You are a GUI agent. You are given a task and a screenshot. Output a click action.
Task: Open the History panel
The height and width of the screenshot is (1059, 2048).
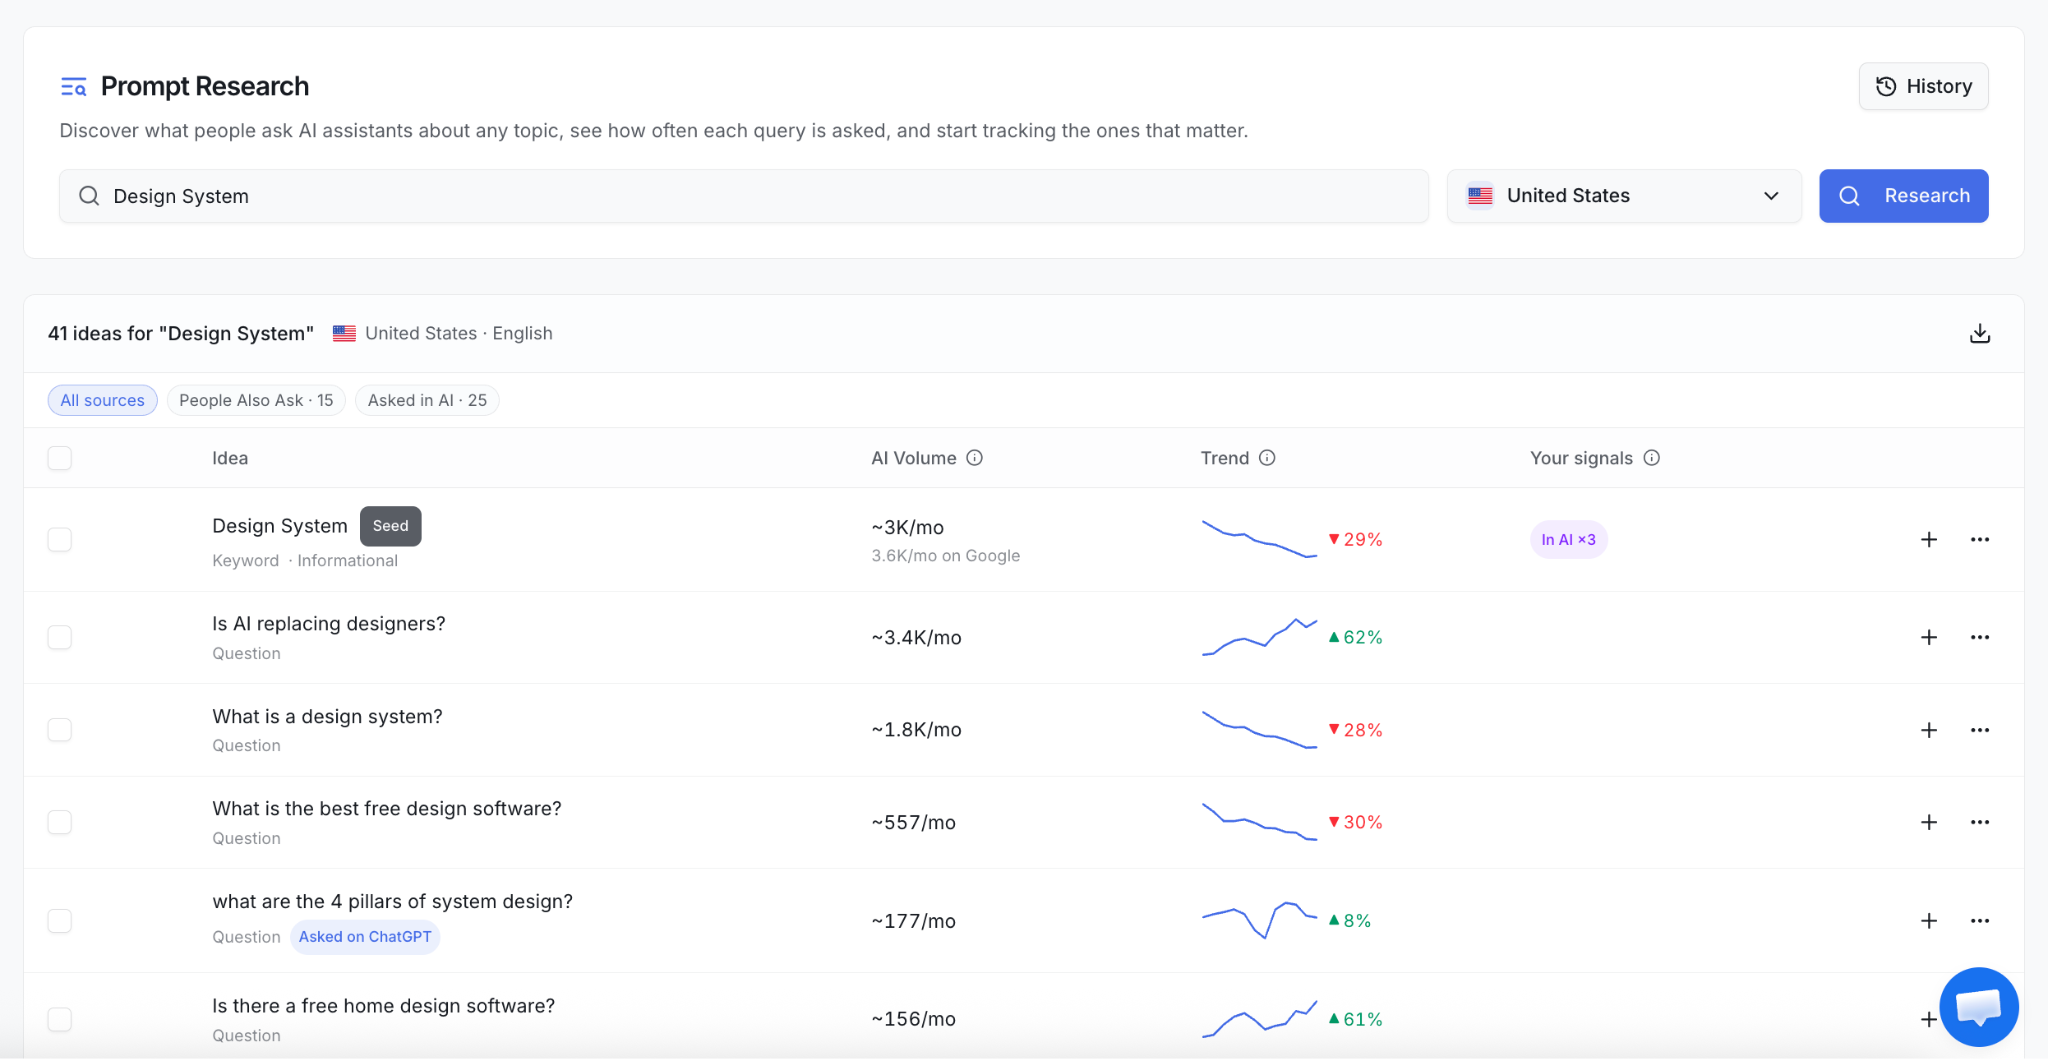tap(1923, 86)
